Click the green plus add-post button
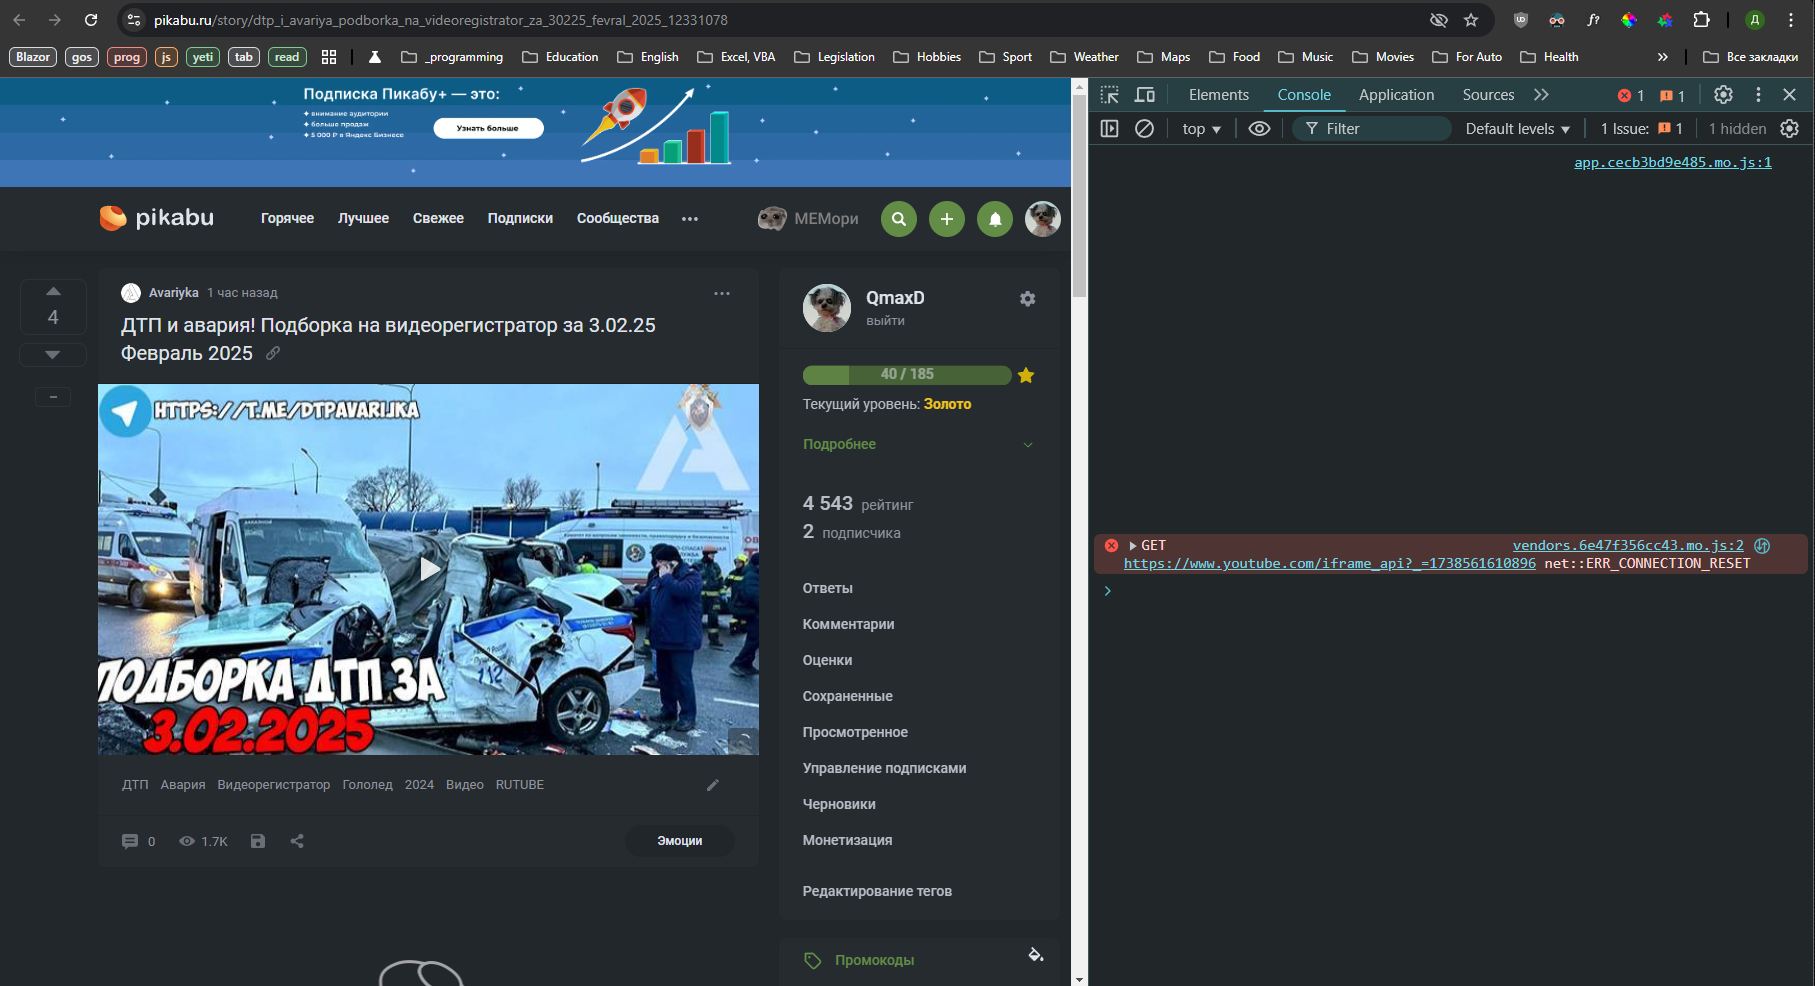 pyautogui.click(x=946, y=219)
